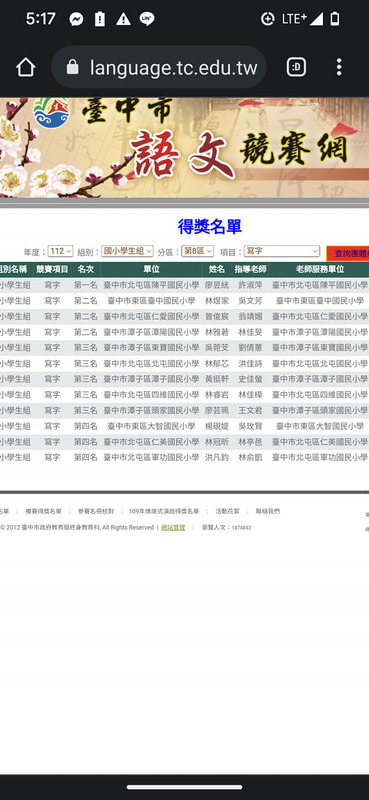This screenshot has width=369, height=800.
Task: Click the 單位 column header
Action: (x=151, y=269)
